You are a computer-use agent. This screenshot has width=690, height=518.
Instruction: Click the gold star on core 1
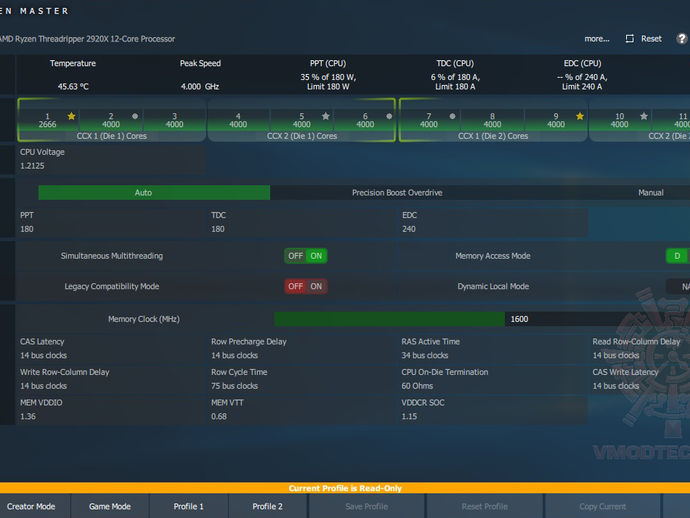point(71,116)
